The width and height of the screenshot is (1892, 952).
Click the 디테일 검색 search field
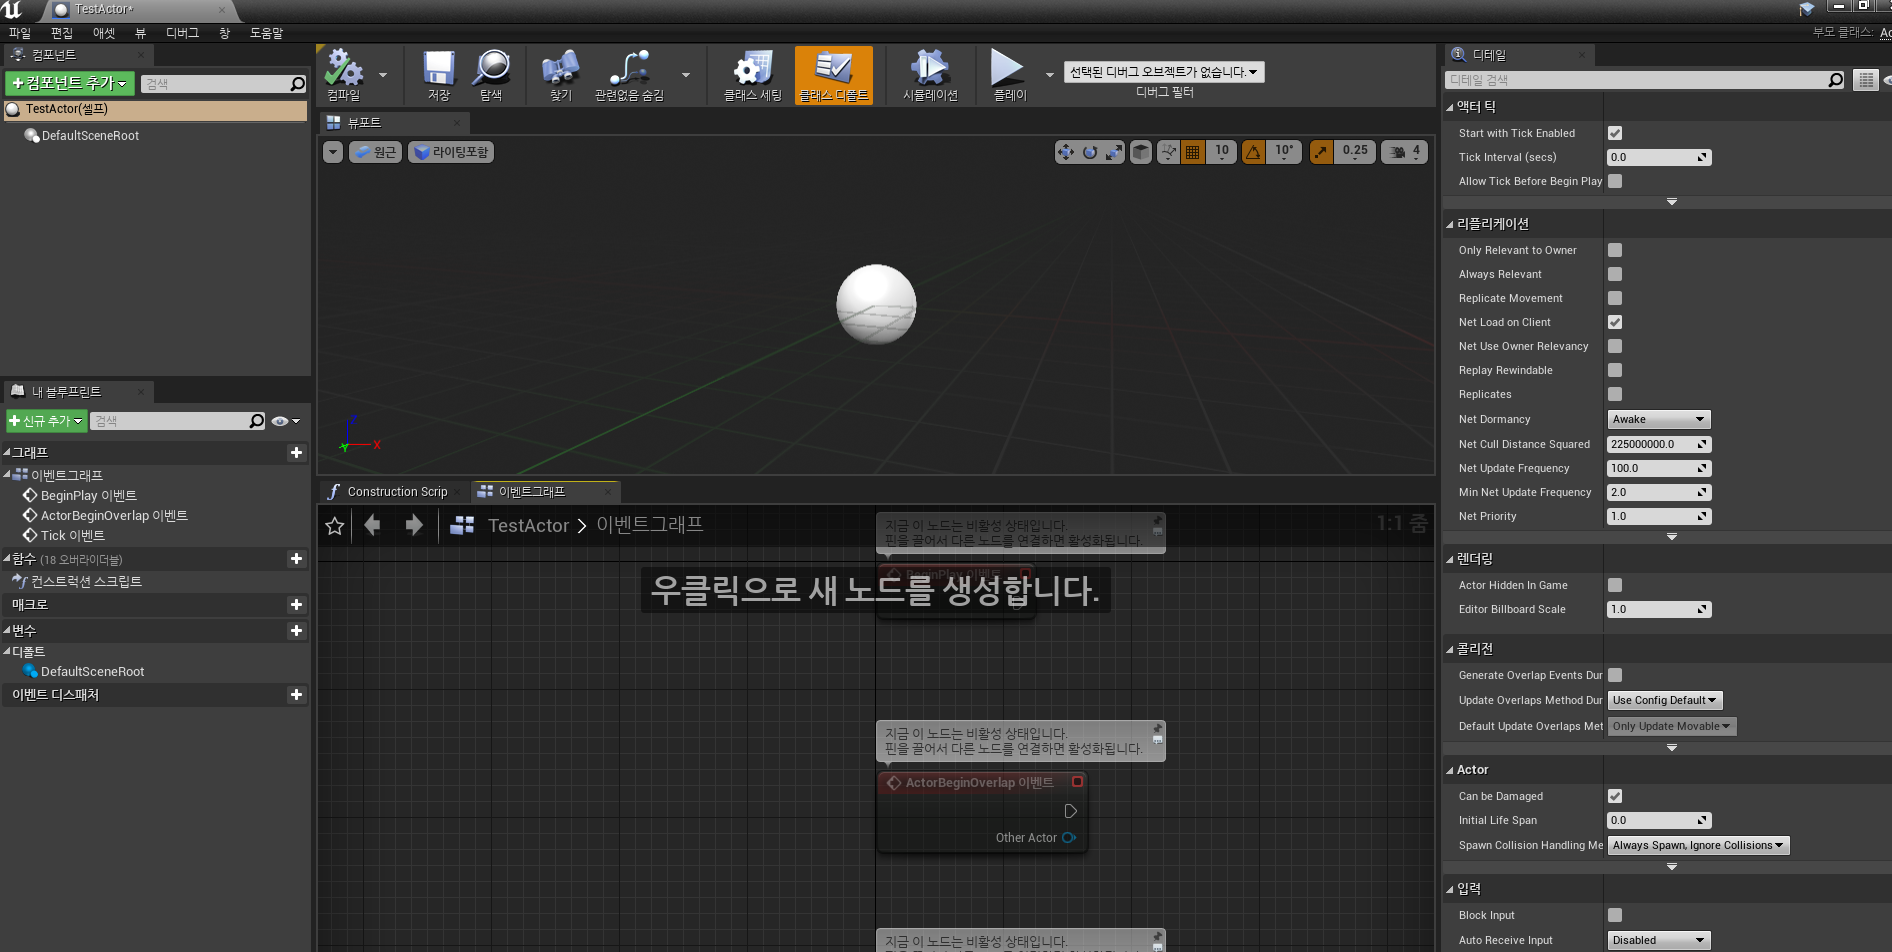click(x=1644, y=80)
